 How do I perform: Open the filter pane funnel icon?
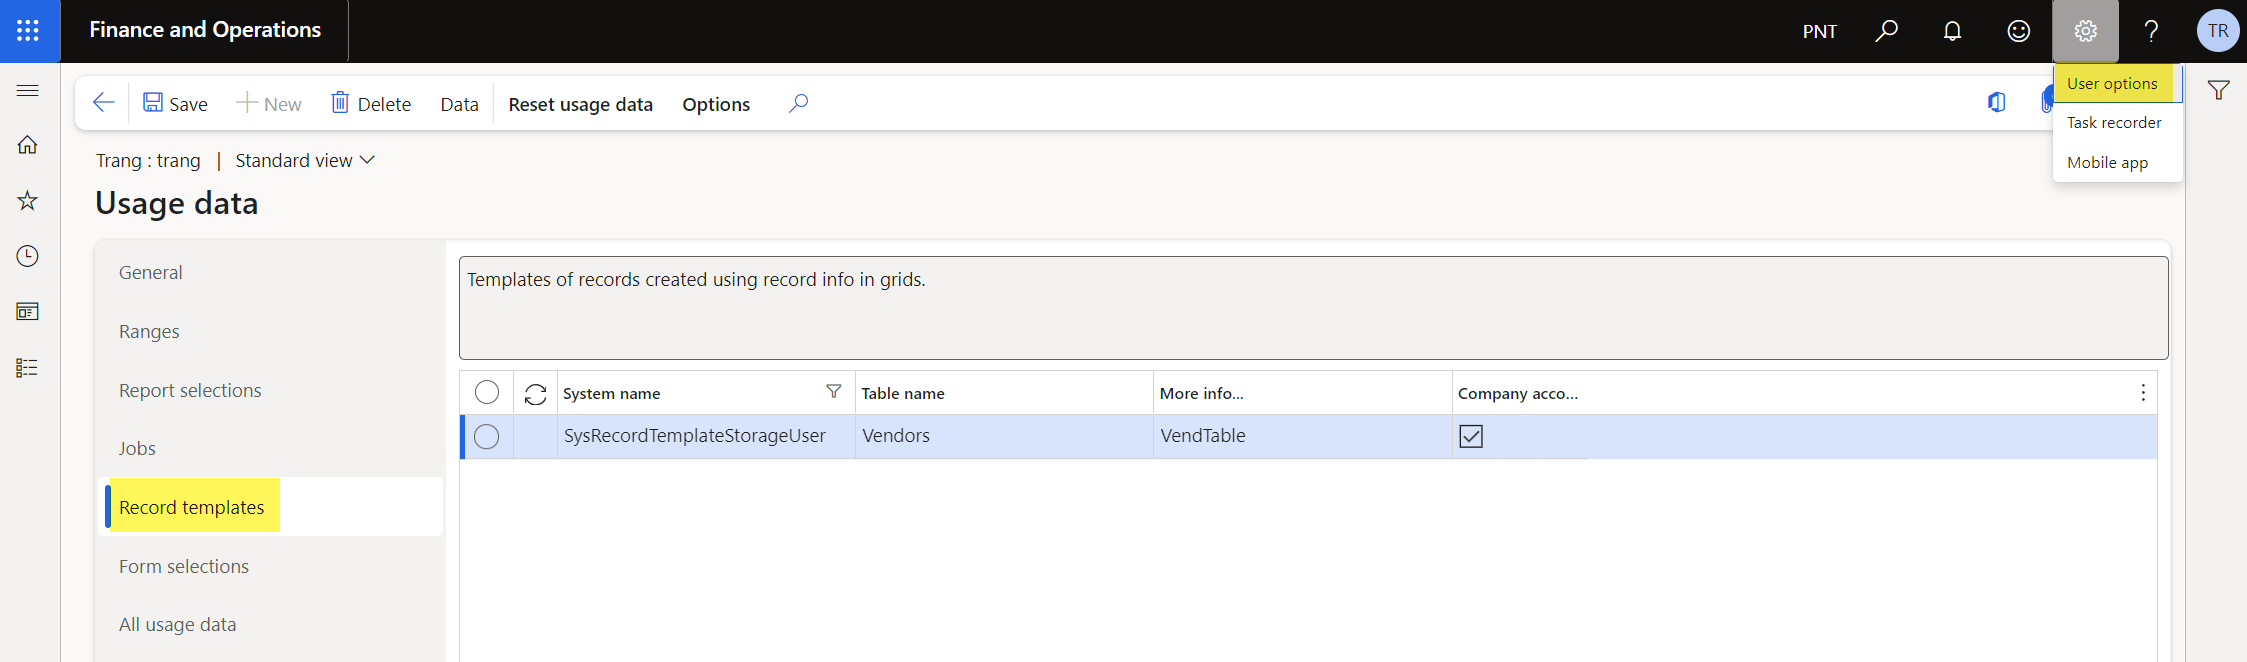2218,91
